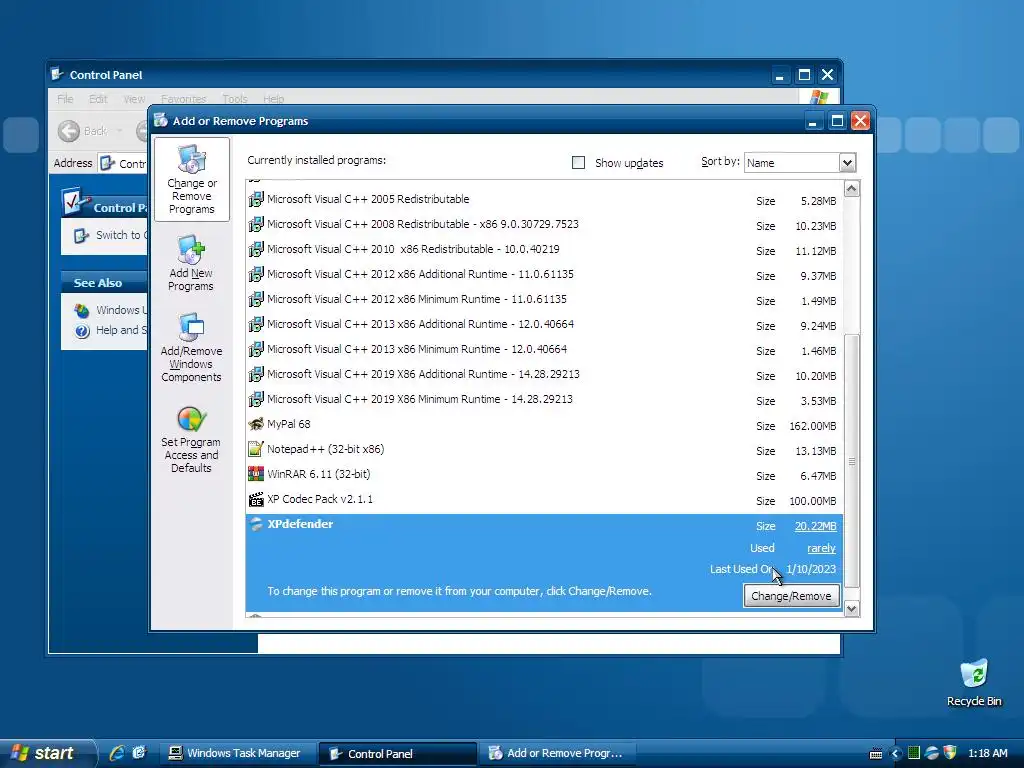This screenshot has width=1024, height=768.
Task: Click the 20.22MB size link
Action: (816, 526)
